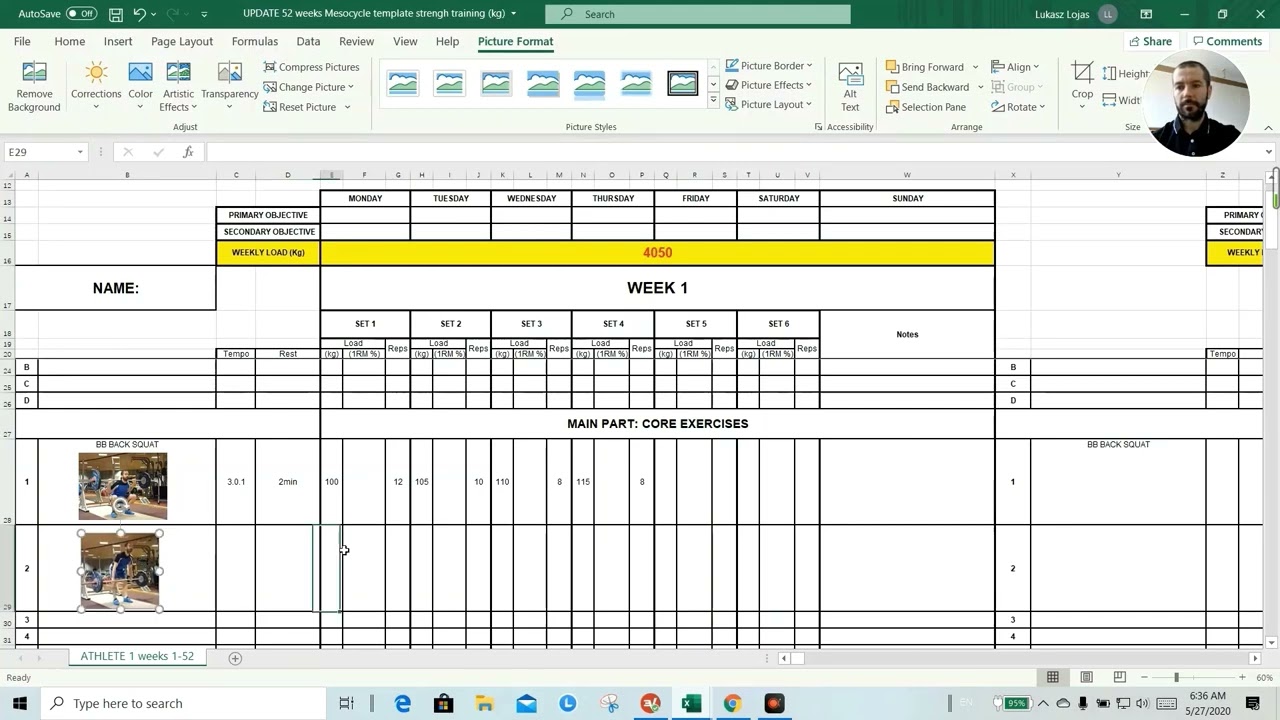Image resolution: width=1280 pixels, height=720 pixels.
Task: Collapse the ribbon with the chevron
Action: 1268,127
